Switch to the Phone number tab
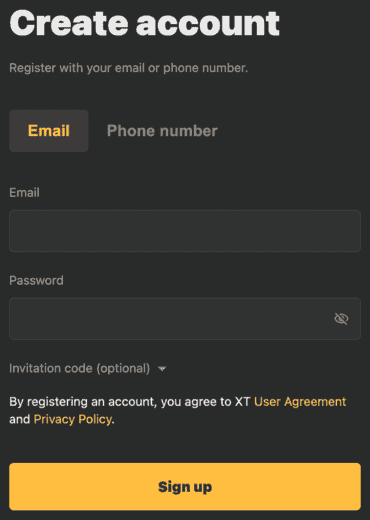Image resolution: width=370 pixels, height=520 pixels. 162,131
